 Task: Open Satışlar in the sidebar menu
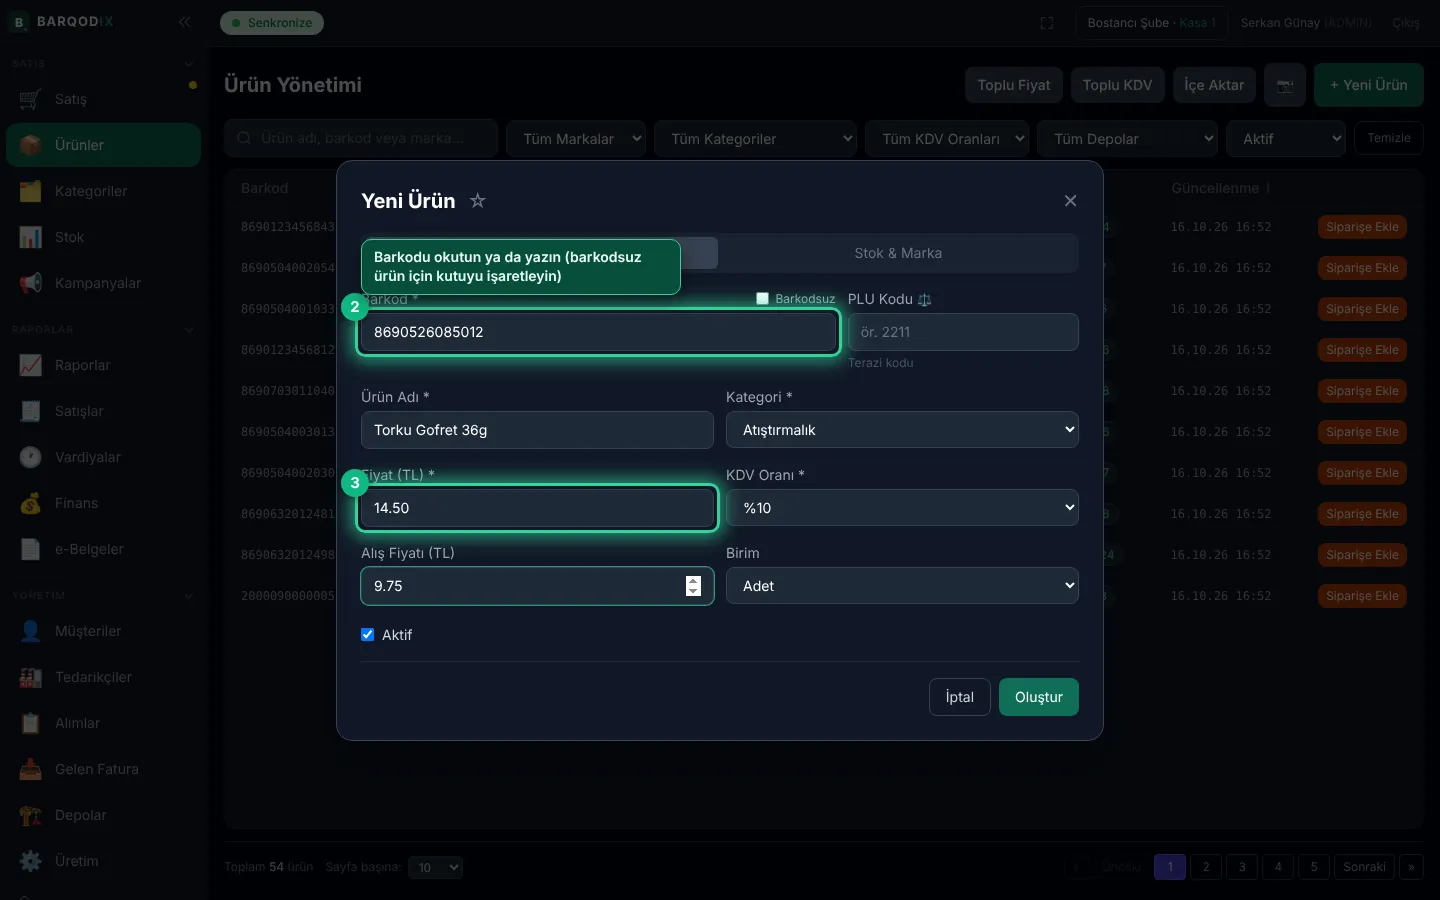pyautogui.click(x=104, y=411)
